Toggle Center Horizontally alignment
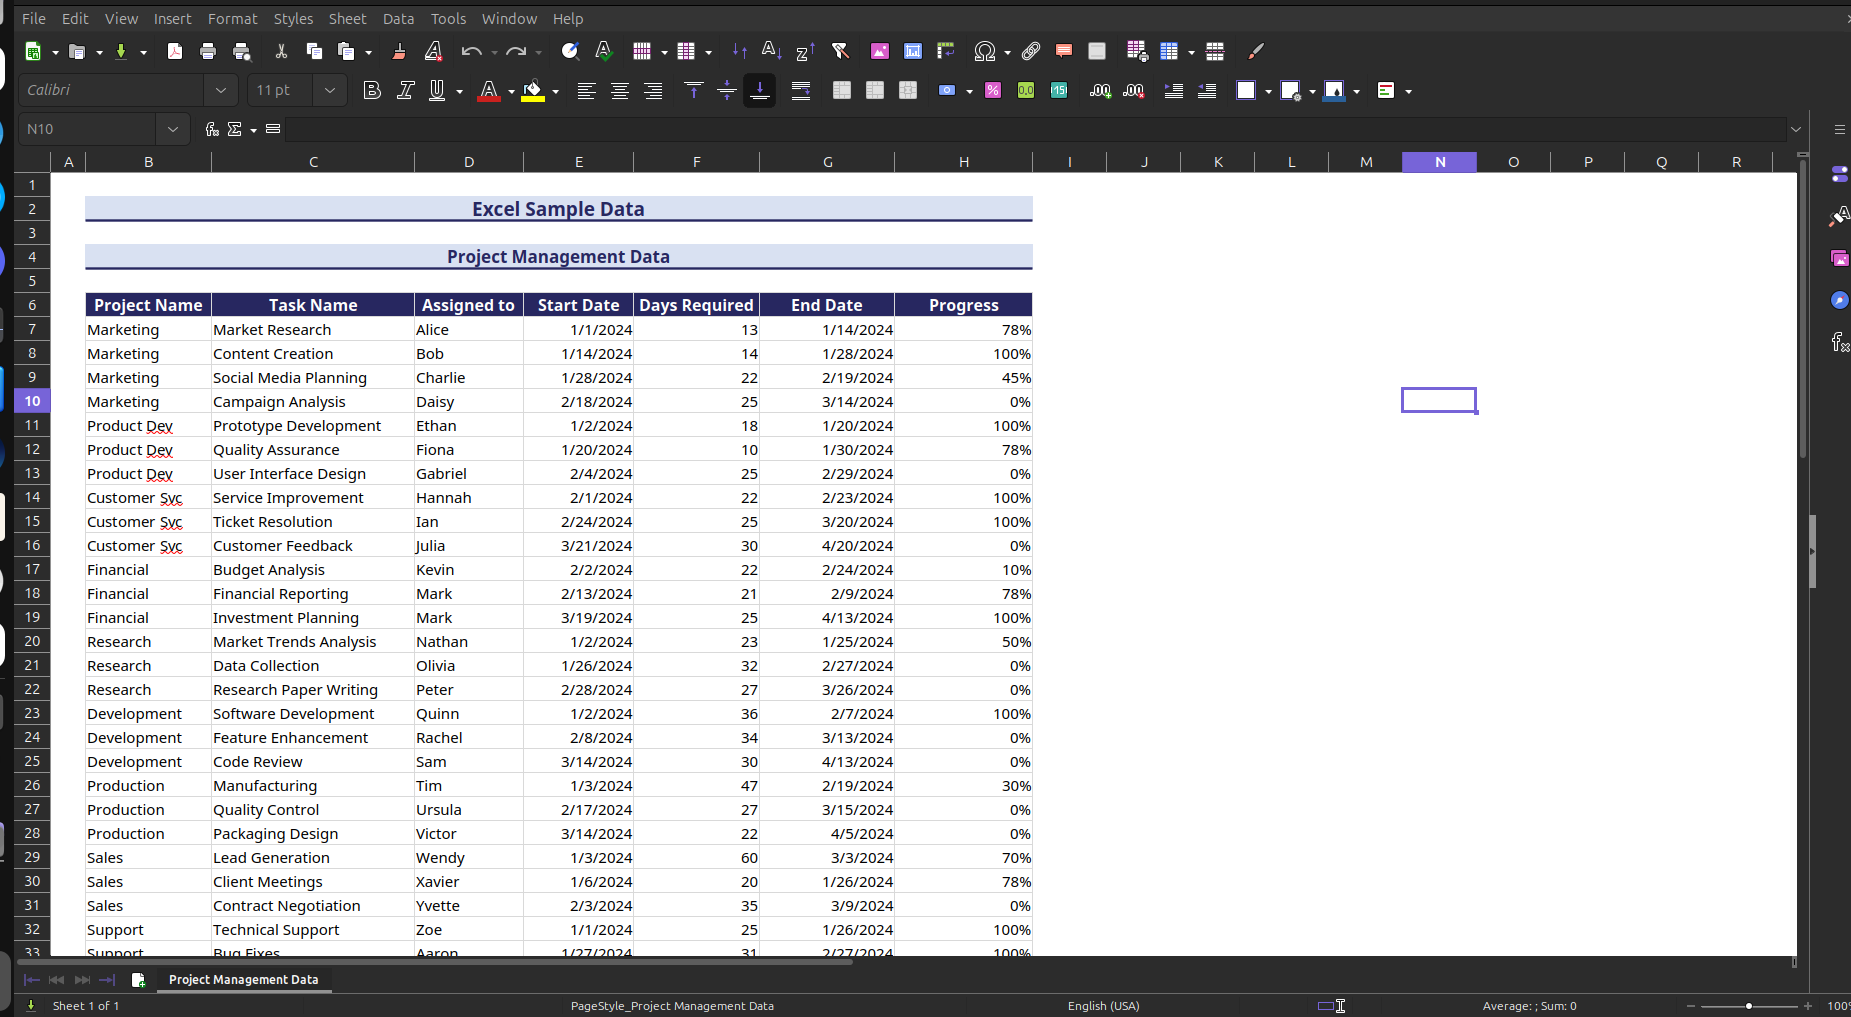Image resolution: width=1851 pixels, height=1017 pixels. 620,90
